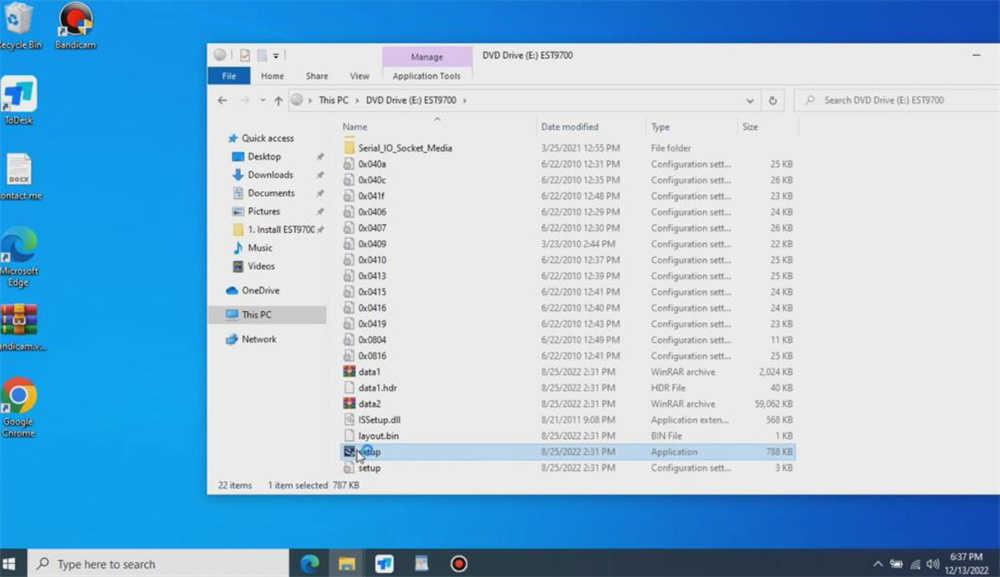Open the Customize Quick Access Toolbar dropdown

coord(276,56)
